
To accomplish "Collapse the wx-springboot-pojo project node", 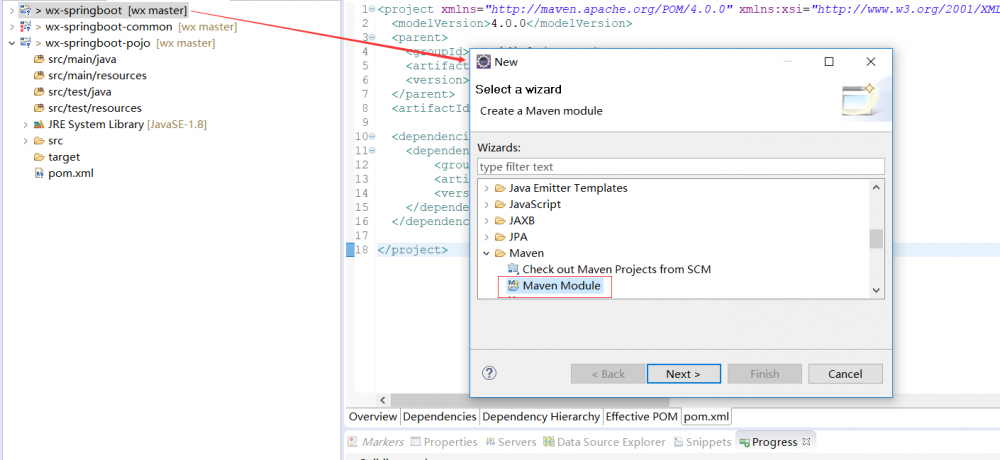I will click(x=11, y=43).
